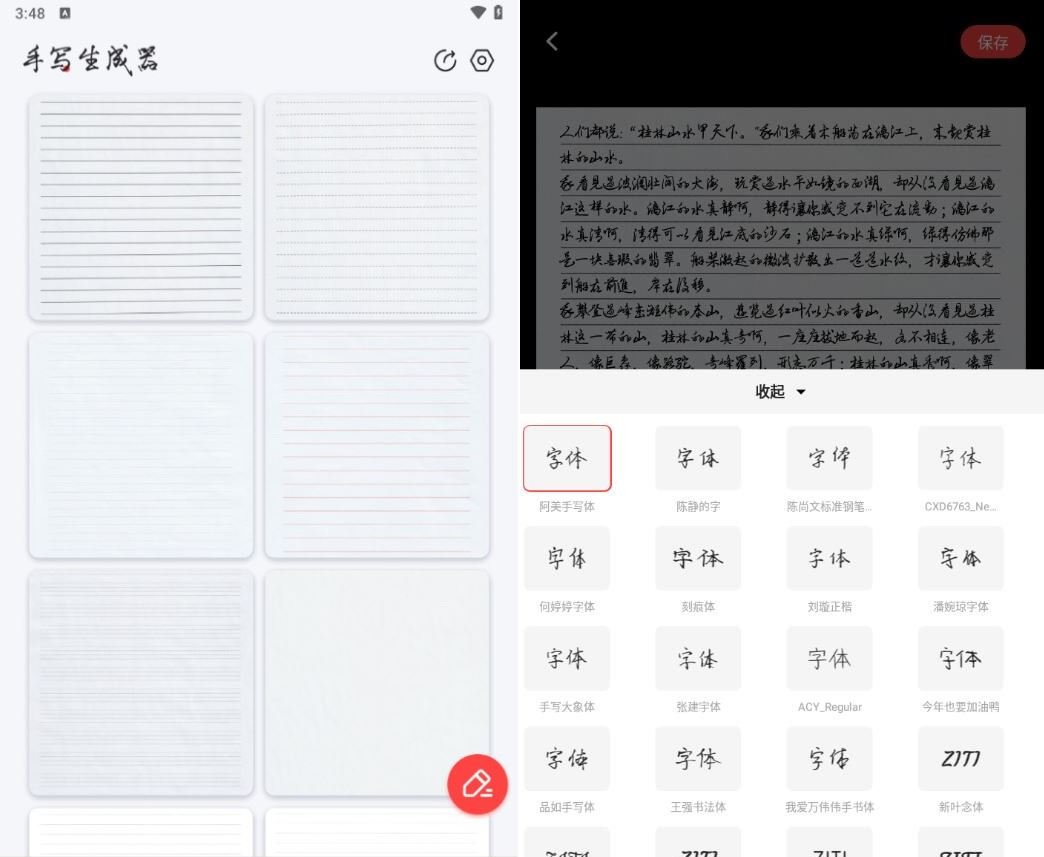This screenshot has height=857, width=1044.
Task: Tap the red floating edit button
Action: (x=477, y=784)
